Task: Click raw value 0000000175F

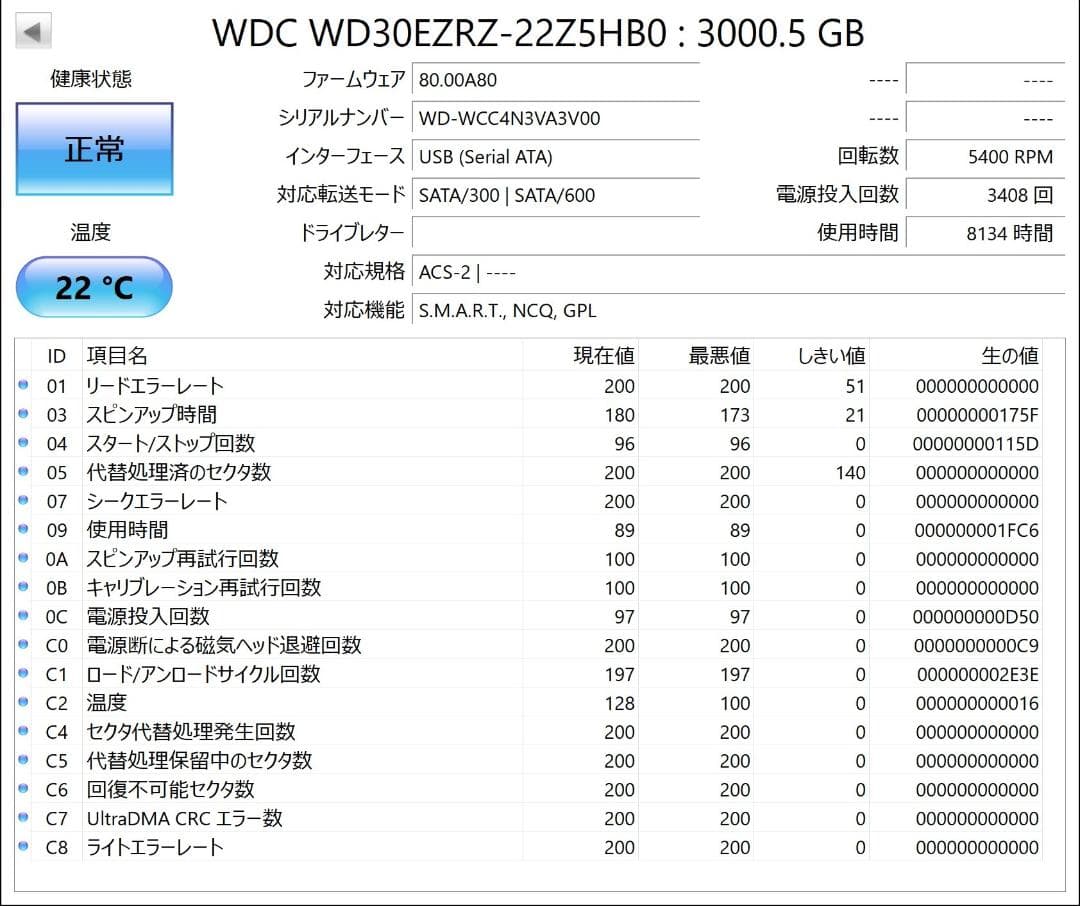Action: (977, 415)
